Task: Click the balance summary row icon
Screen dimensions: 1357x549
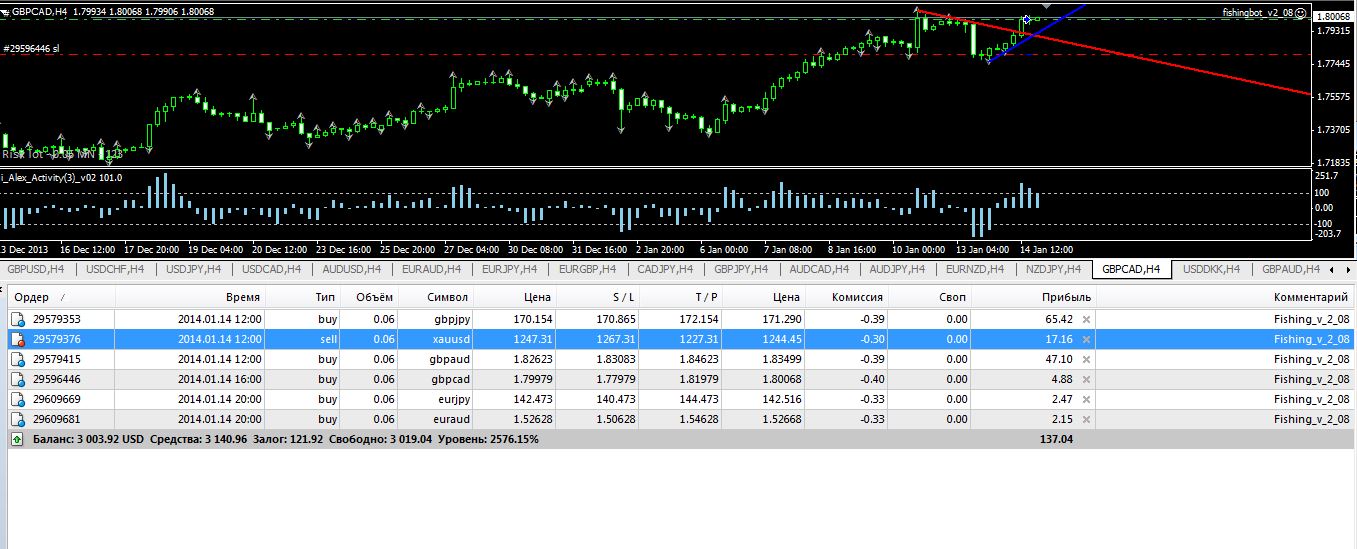Action: click(x=18, y=439)
